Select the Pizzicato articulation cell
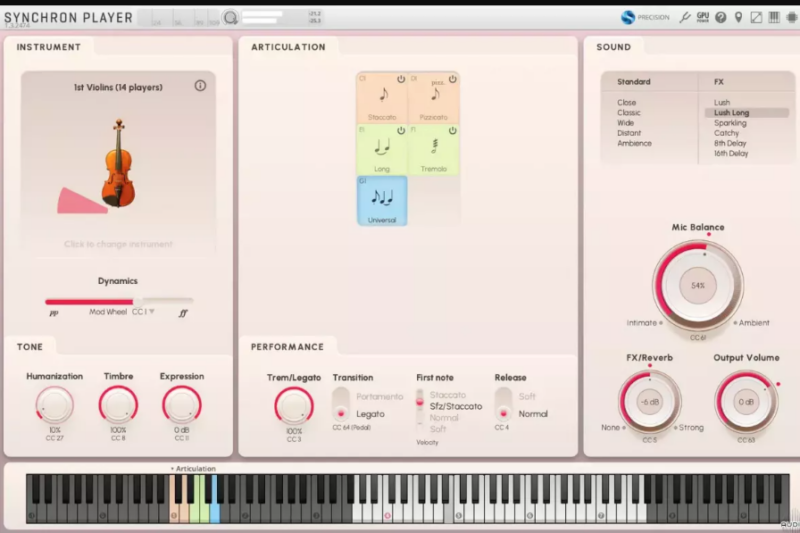Image resolution: width=800 pixels, height=533 pixels. [x=434, y=98]
